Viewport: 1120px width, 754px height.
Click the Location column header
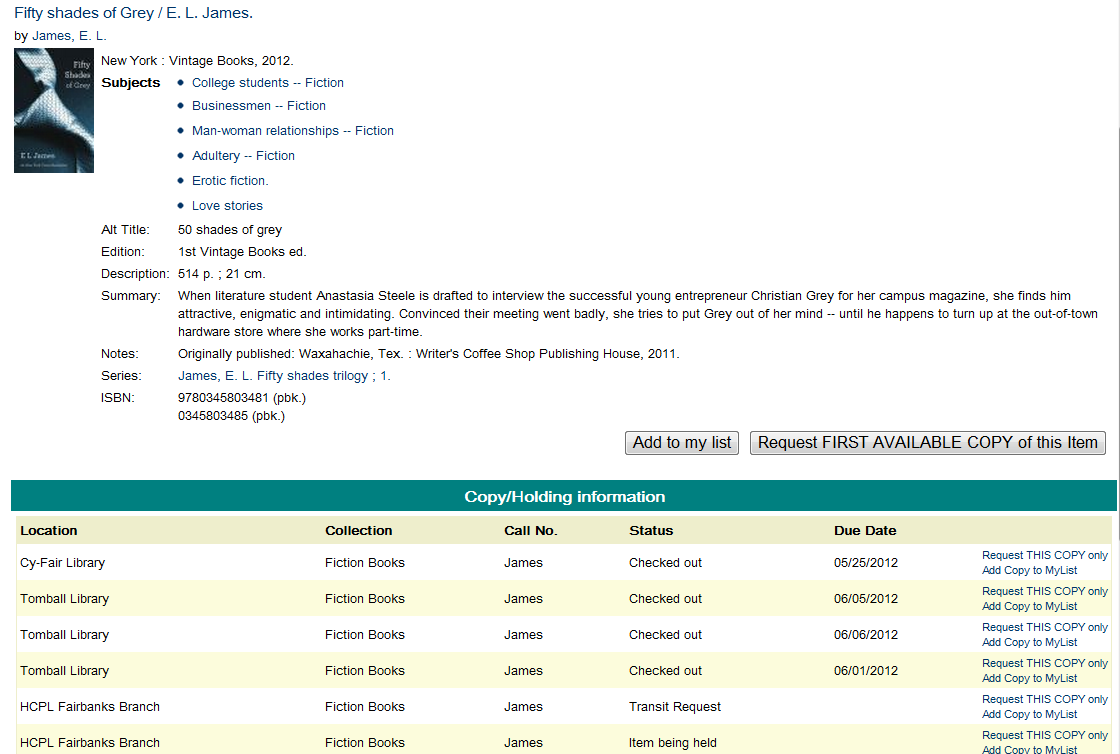pos(49,531)
